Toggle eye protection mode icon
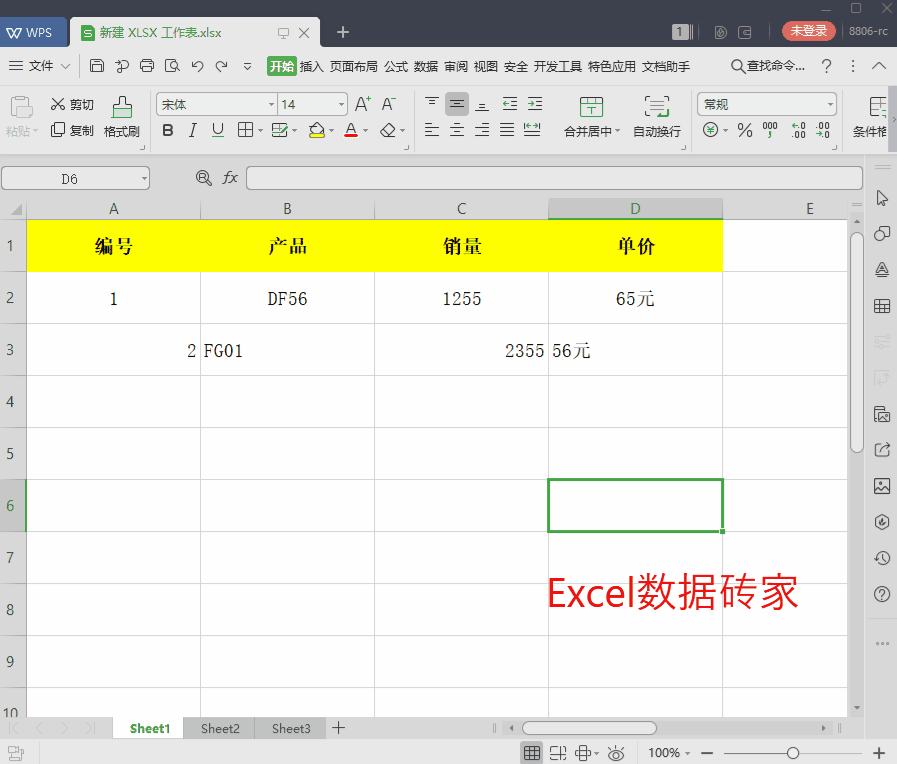Image resolution: width=897 pixels, height=764 pixels. 616,753
